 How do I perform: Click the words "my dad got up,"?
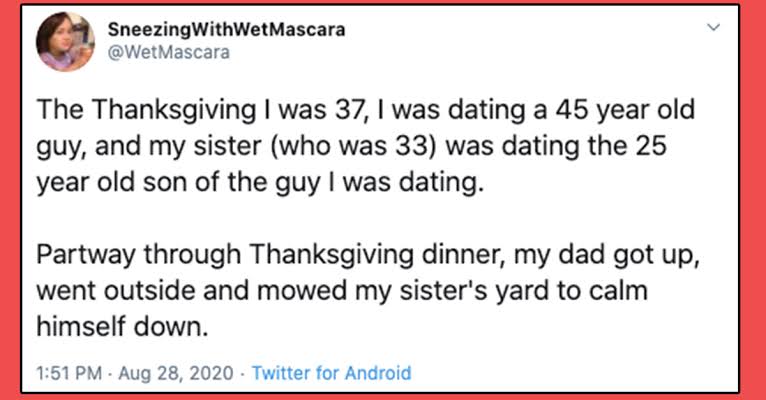click(x=606, y=256)
